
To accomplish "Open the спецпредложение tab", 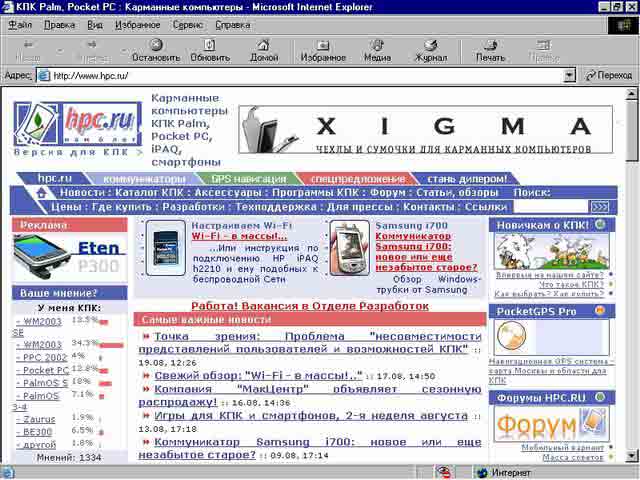I will tap(358, 179).
